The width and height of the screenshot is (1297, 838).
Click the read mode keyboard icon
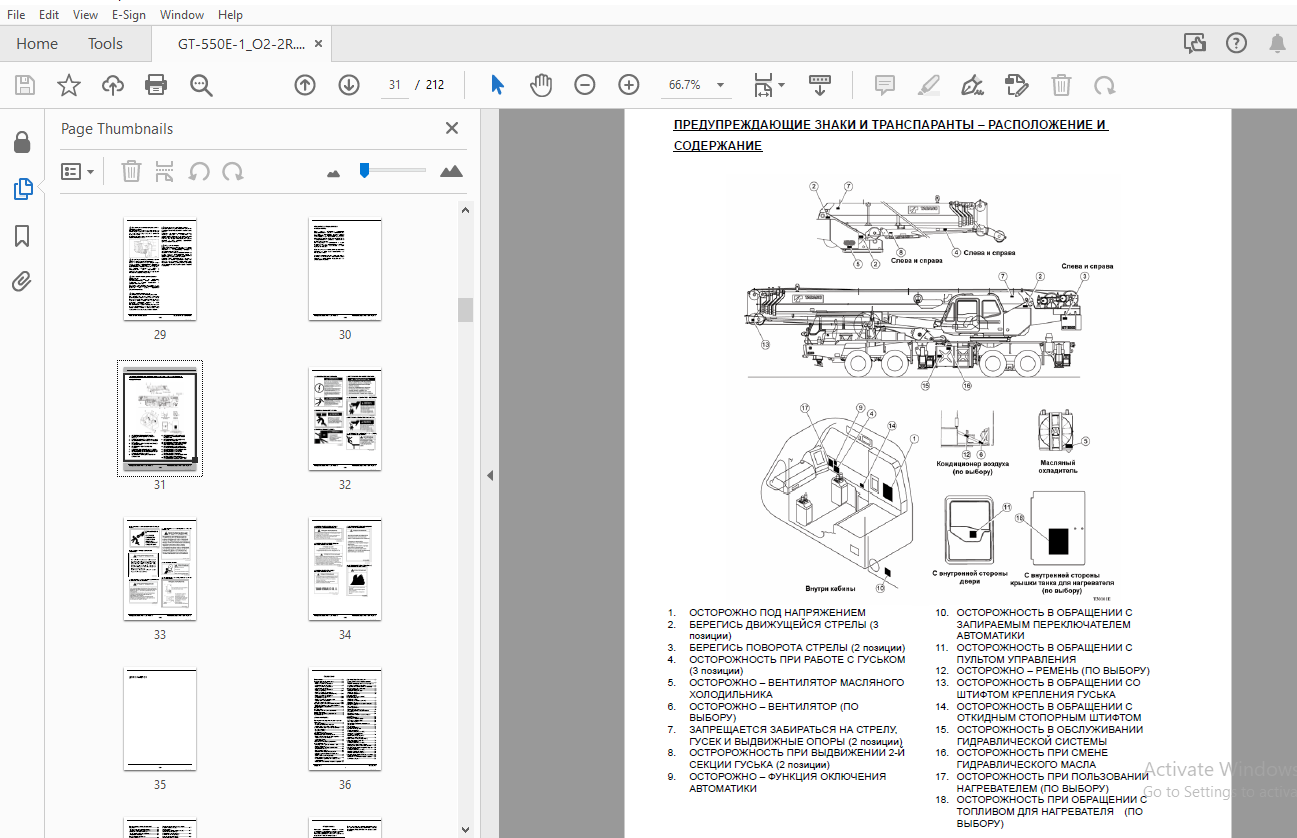820,85
